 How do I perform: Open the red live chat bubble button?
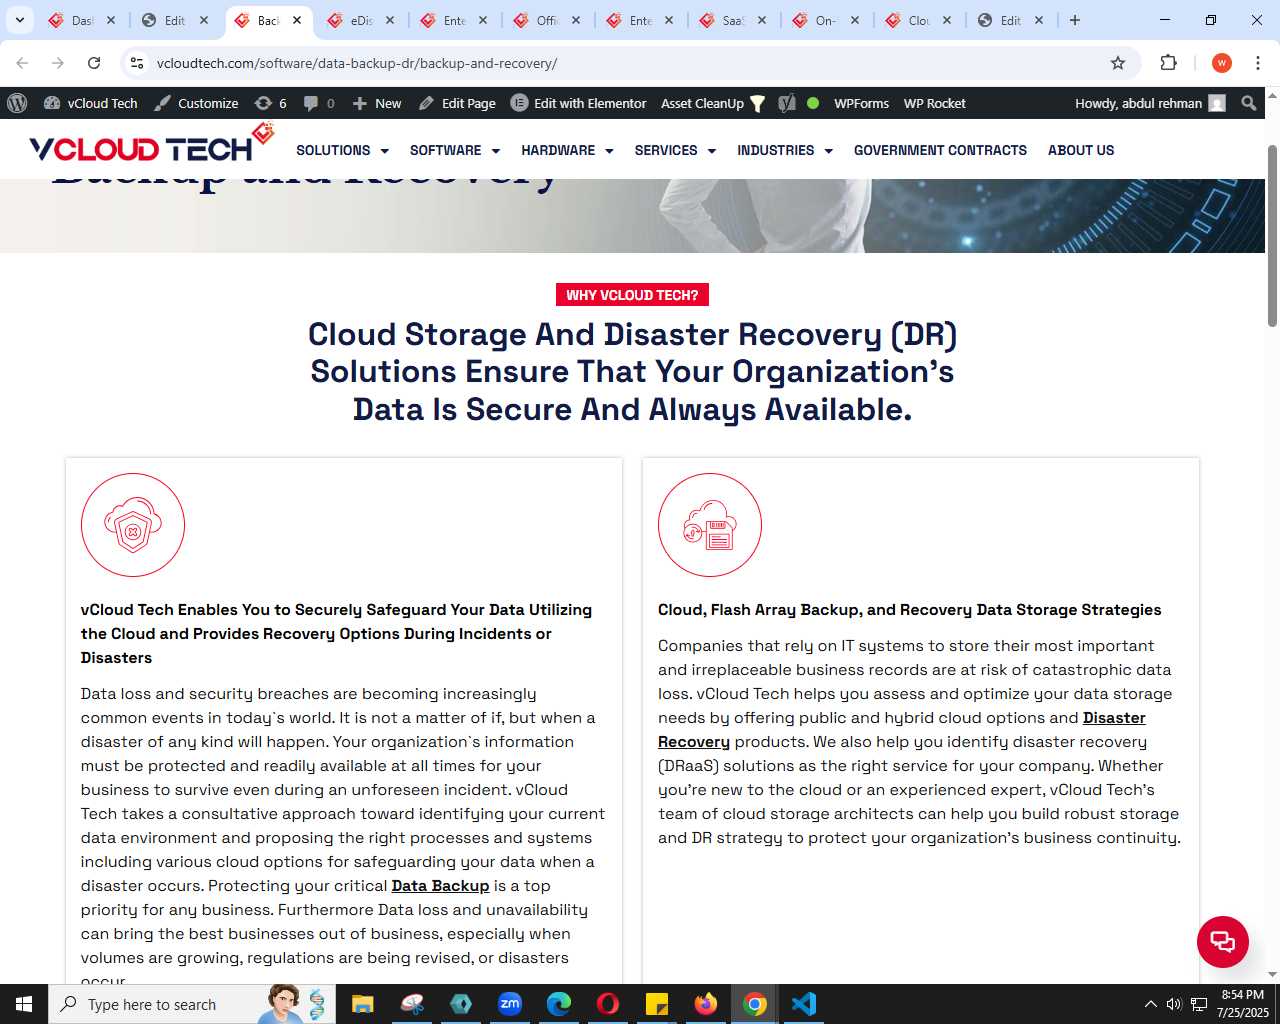tap(1223, 942)
